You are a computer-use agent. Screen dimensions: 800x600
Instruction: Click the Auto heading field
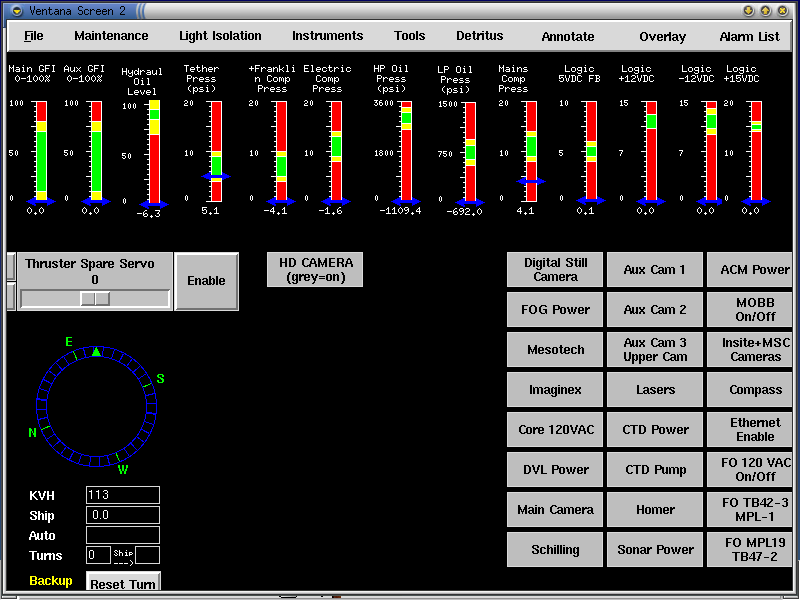123,535
